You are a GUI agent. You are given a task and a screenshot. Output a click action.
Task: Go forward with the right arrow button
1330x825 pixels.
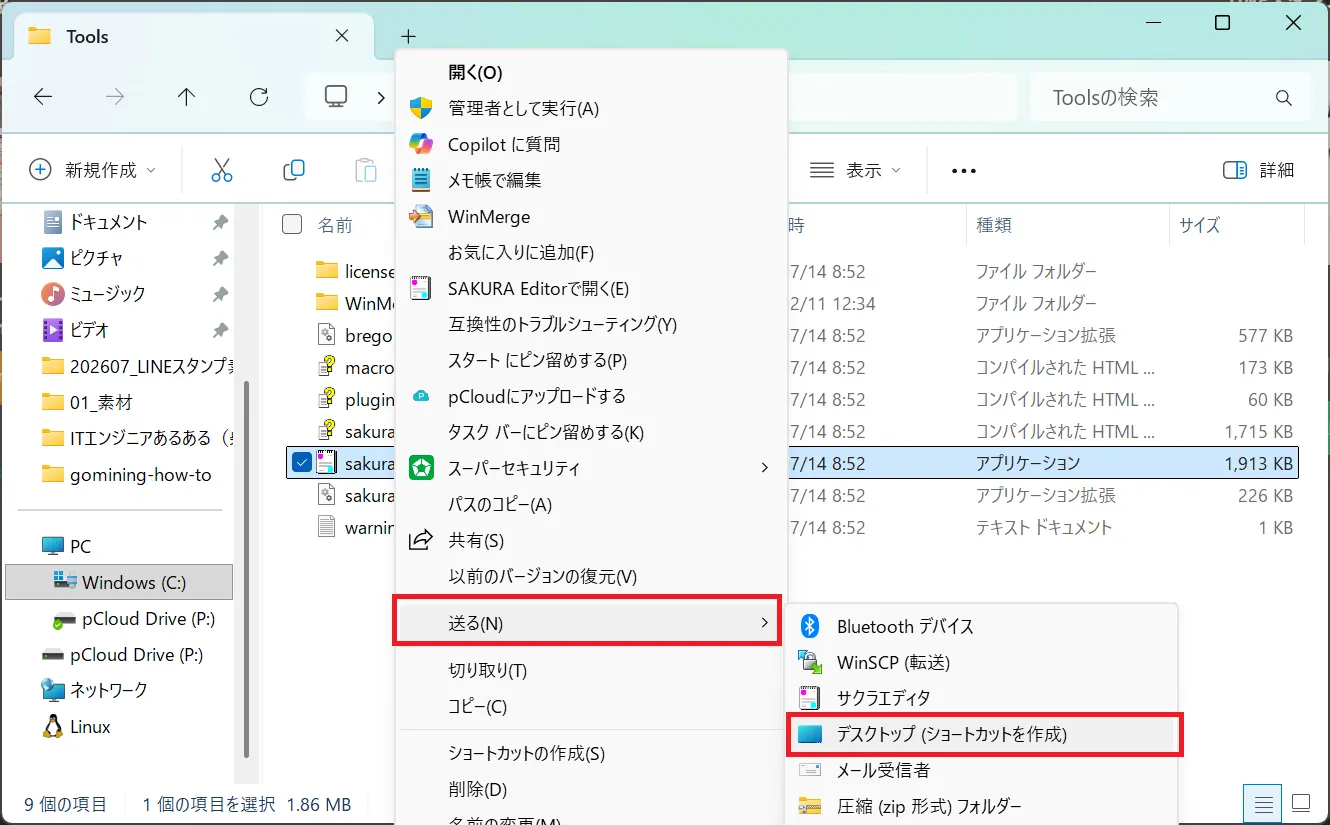[x=115, y=97]
